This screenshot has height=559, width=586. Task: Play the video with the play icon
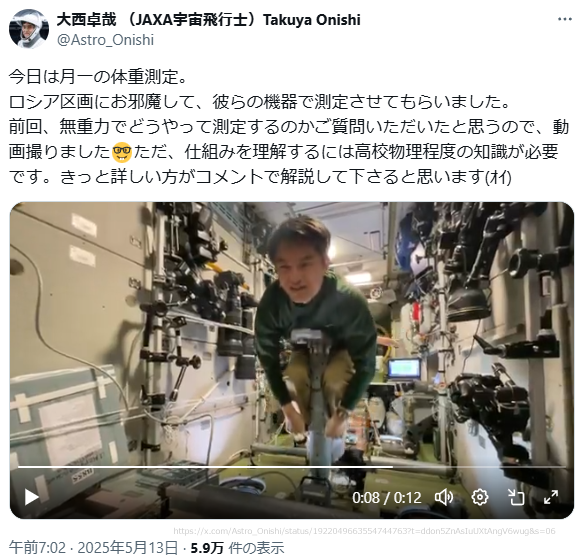coord(31,497)
